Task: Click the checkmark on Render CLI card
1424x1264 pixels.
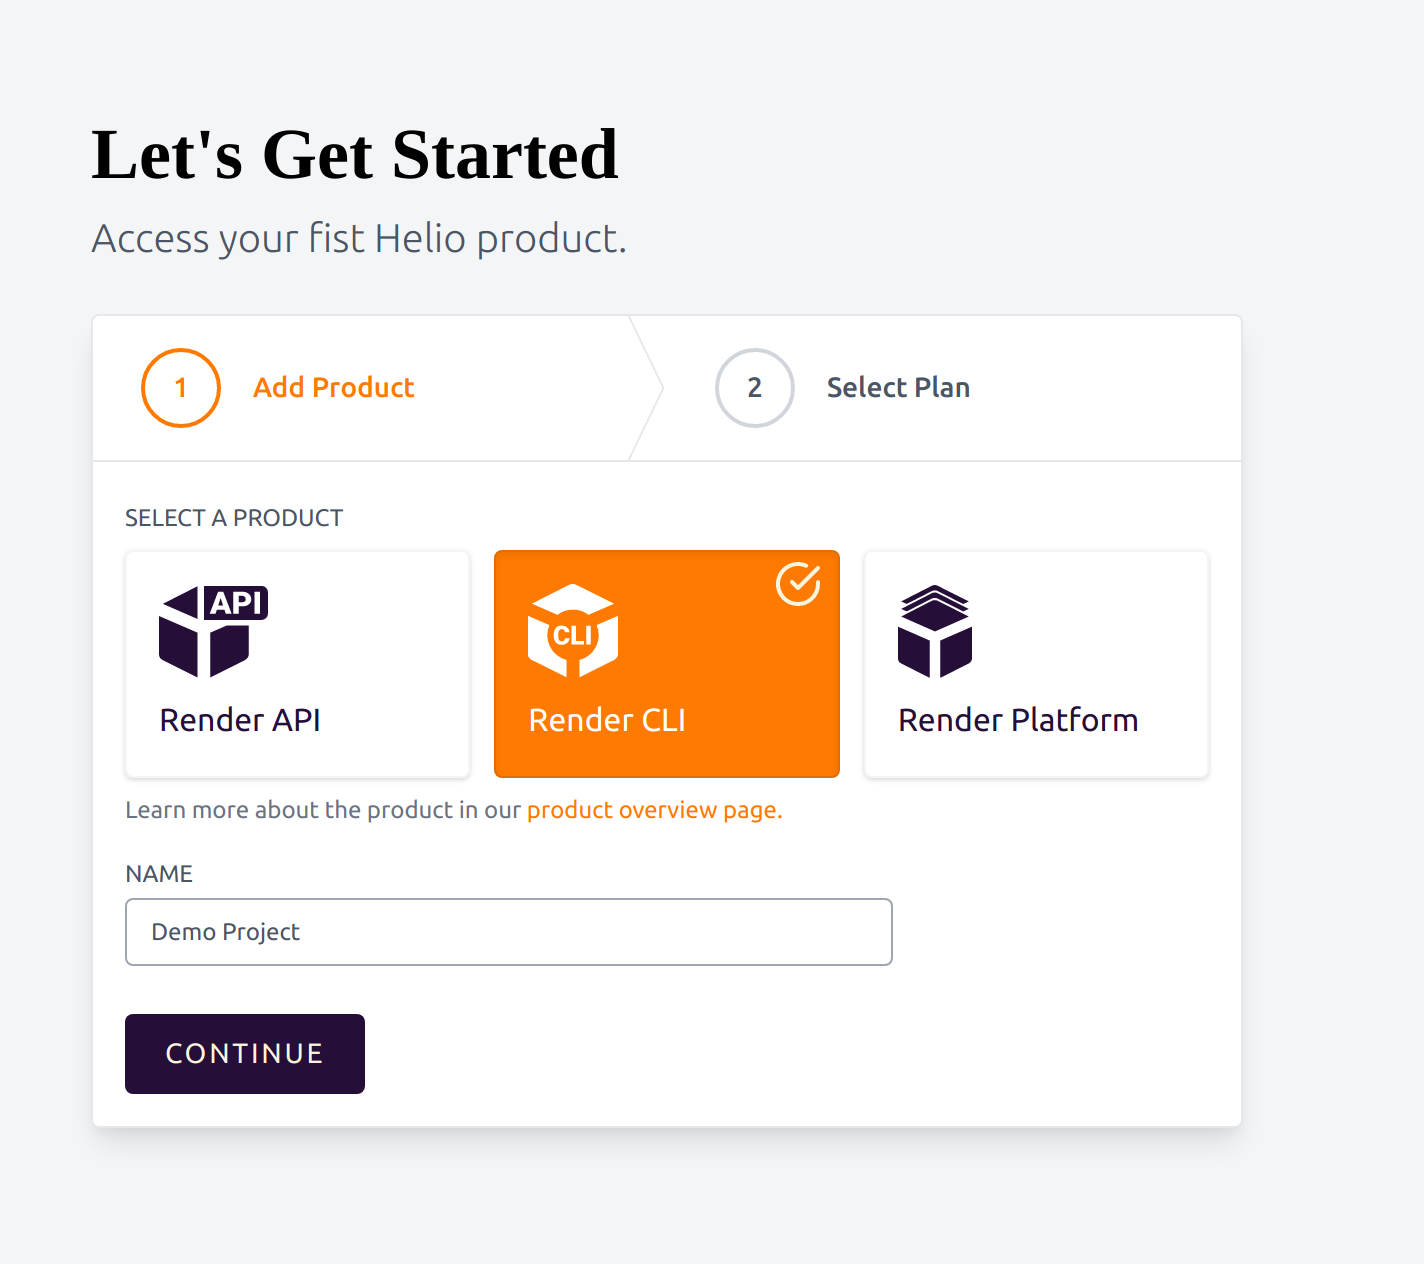Action: click(x=798, y=584)
